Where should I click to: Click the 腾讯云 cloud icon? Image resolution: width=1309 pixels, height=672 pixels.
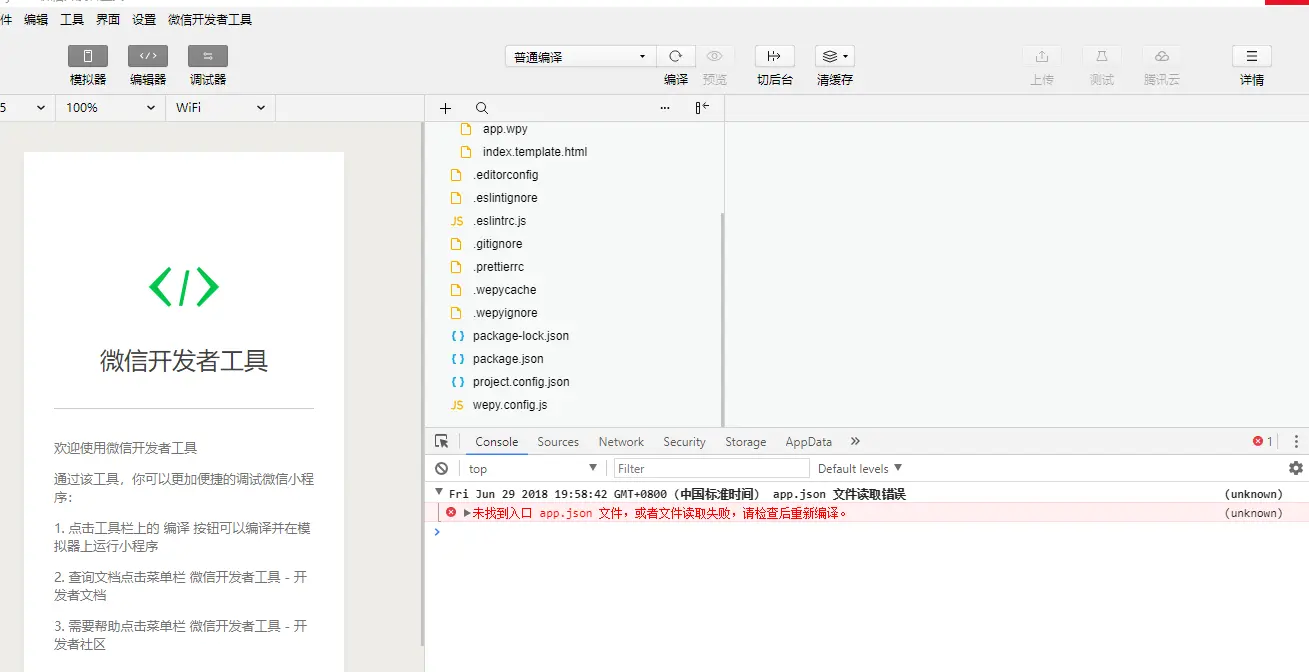point(1162,57)
